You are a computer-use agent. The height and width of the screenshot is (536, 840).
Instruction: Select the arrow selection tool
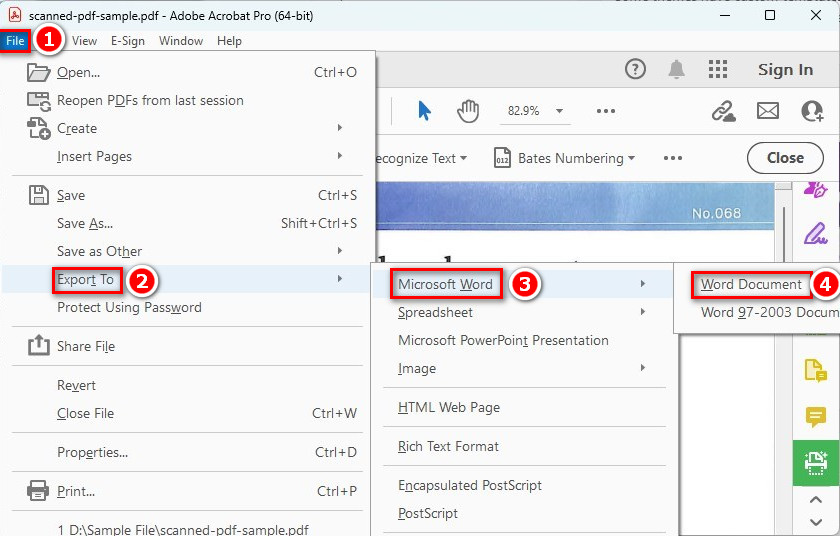point(424,111)
